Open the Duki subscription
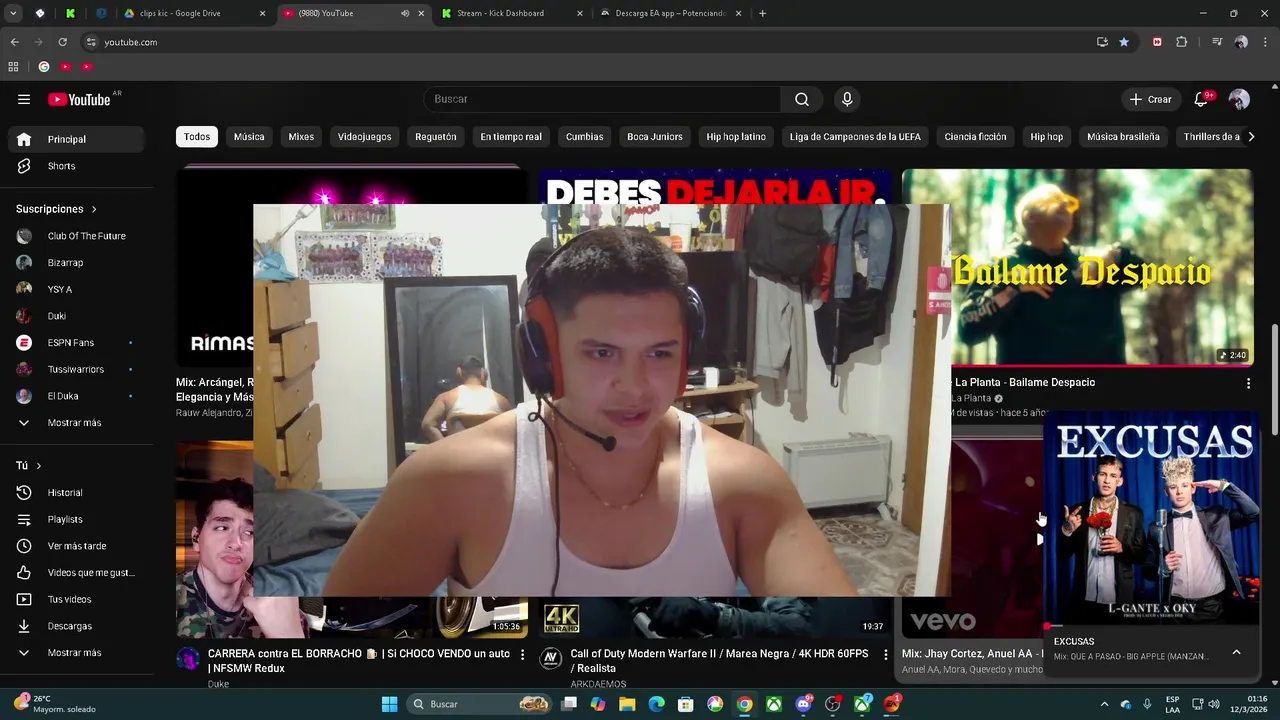 [x=77, y=316]
